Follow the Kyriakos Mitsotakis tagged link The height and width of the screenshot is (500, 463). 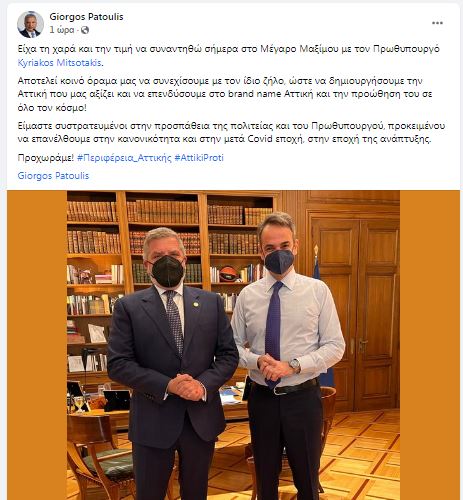coord(60,63)
